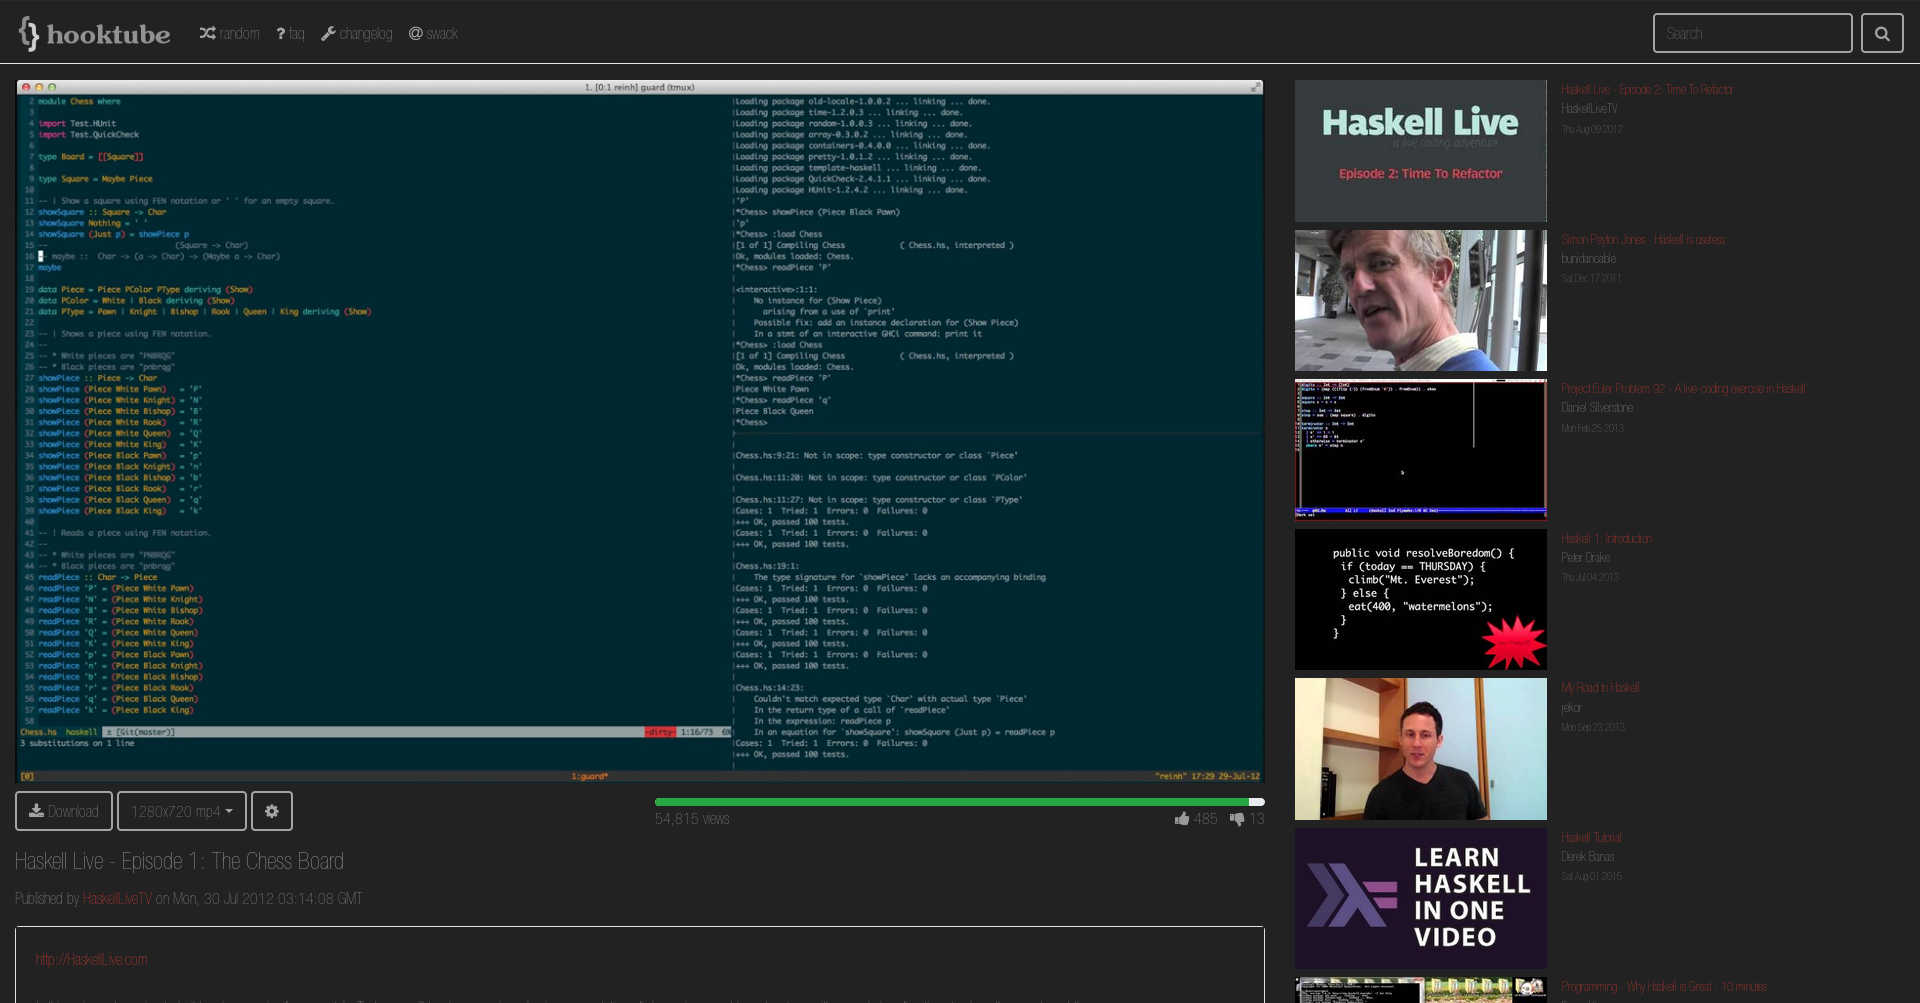The height and width of the screenshot is (1003, 1920).
Task: Click the Download icon button
Action: tap(35, 810)
